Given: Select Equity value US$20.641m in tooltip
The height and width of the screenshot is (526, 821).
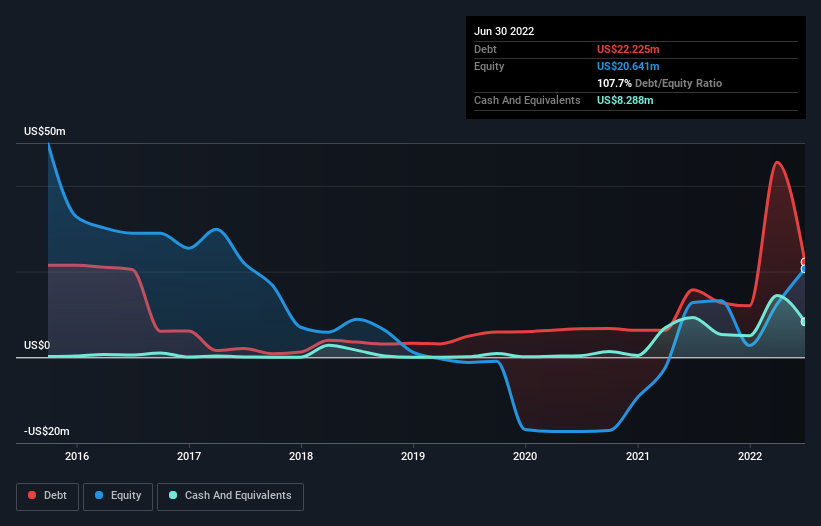Looking at the screenshot, I should (628, 66).
